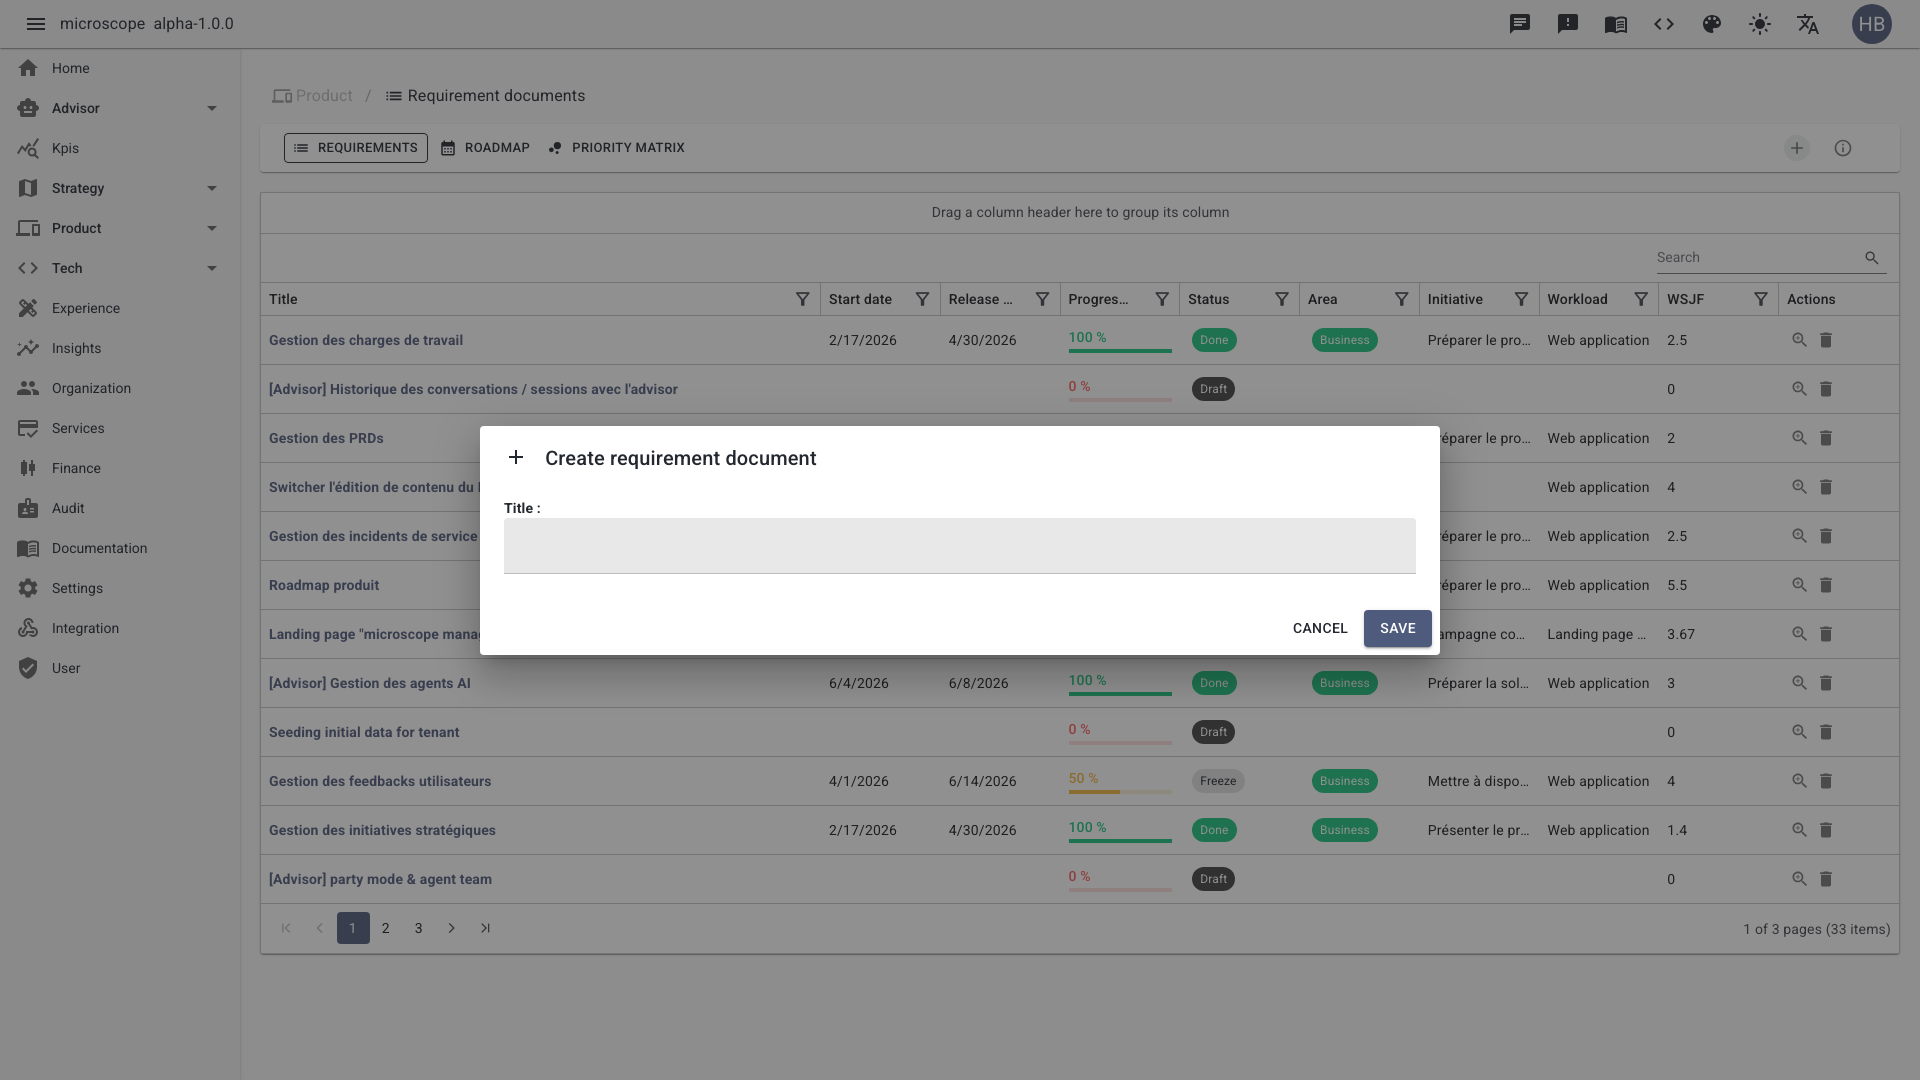The width and height of the screenshot is (1920, 1080).
Task: Switch to the Roadmap tab
Action: [x=486, y=148]
